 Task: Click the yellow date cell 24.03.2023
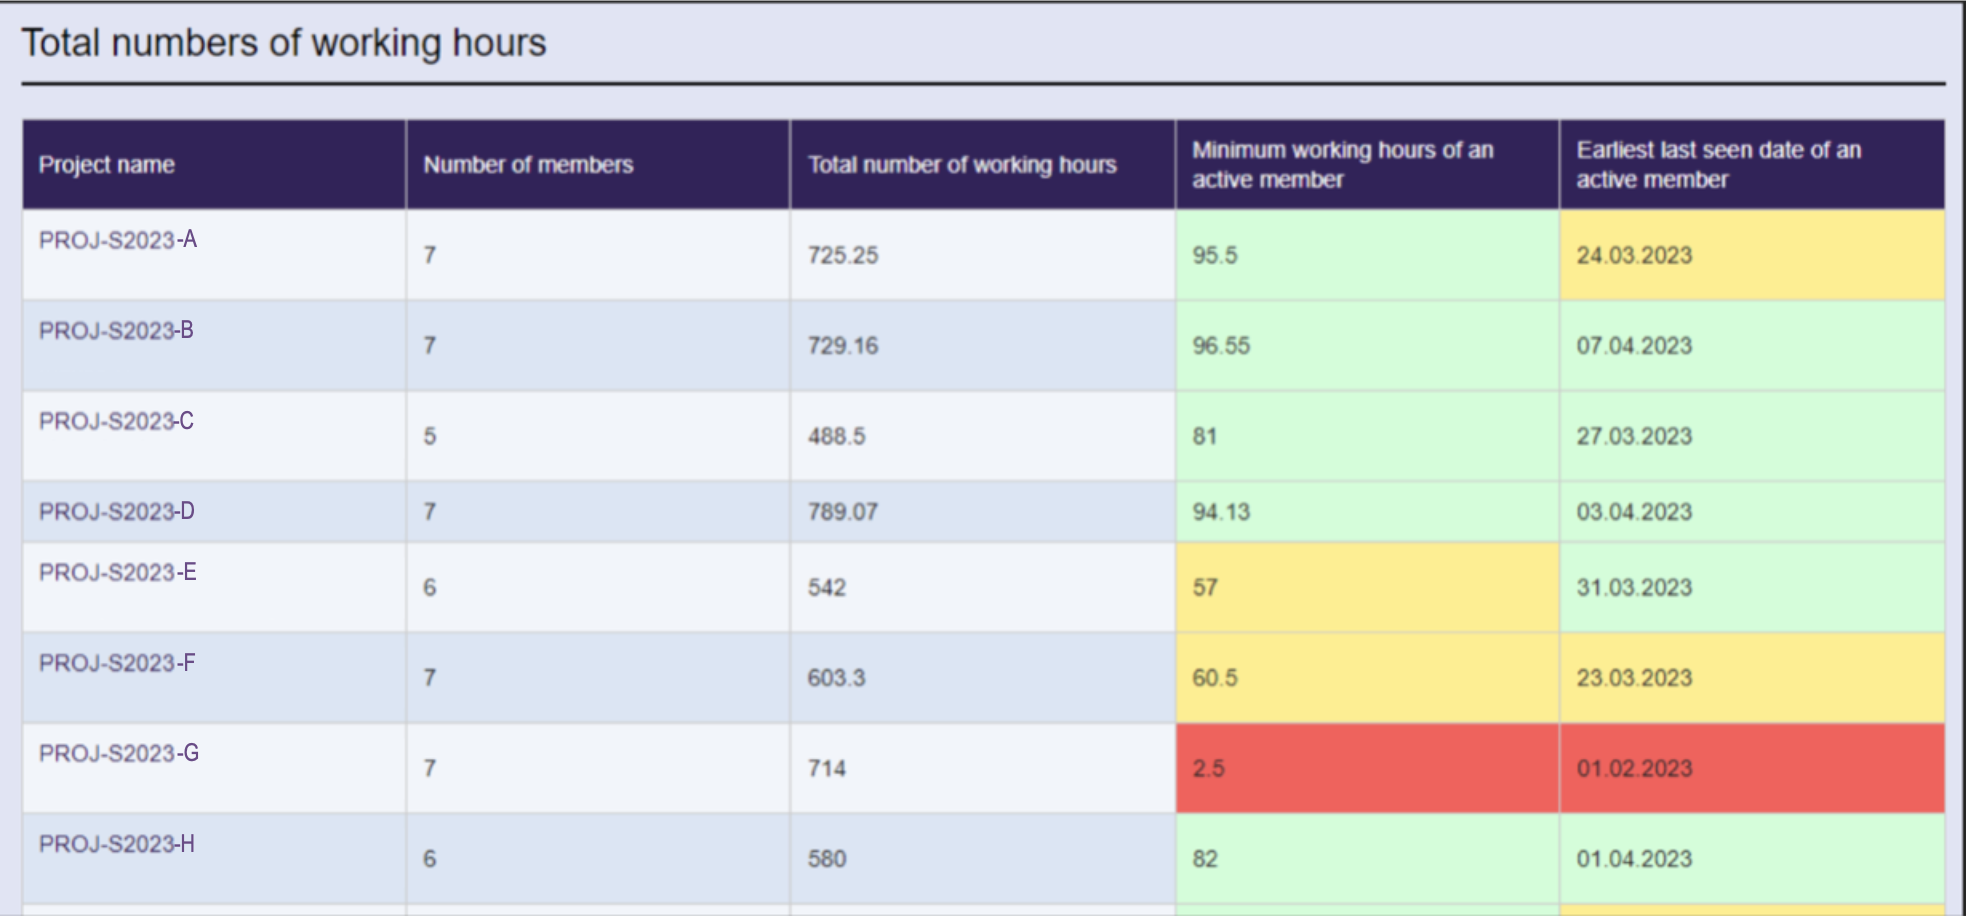coord(1752,255)
